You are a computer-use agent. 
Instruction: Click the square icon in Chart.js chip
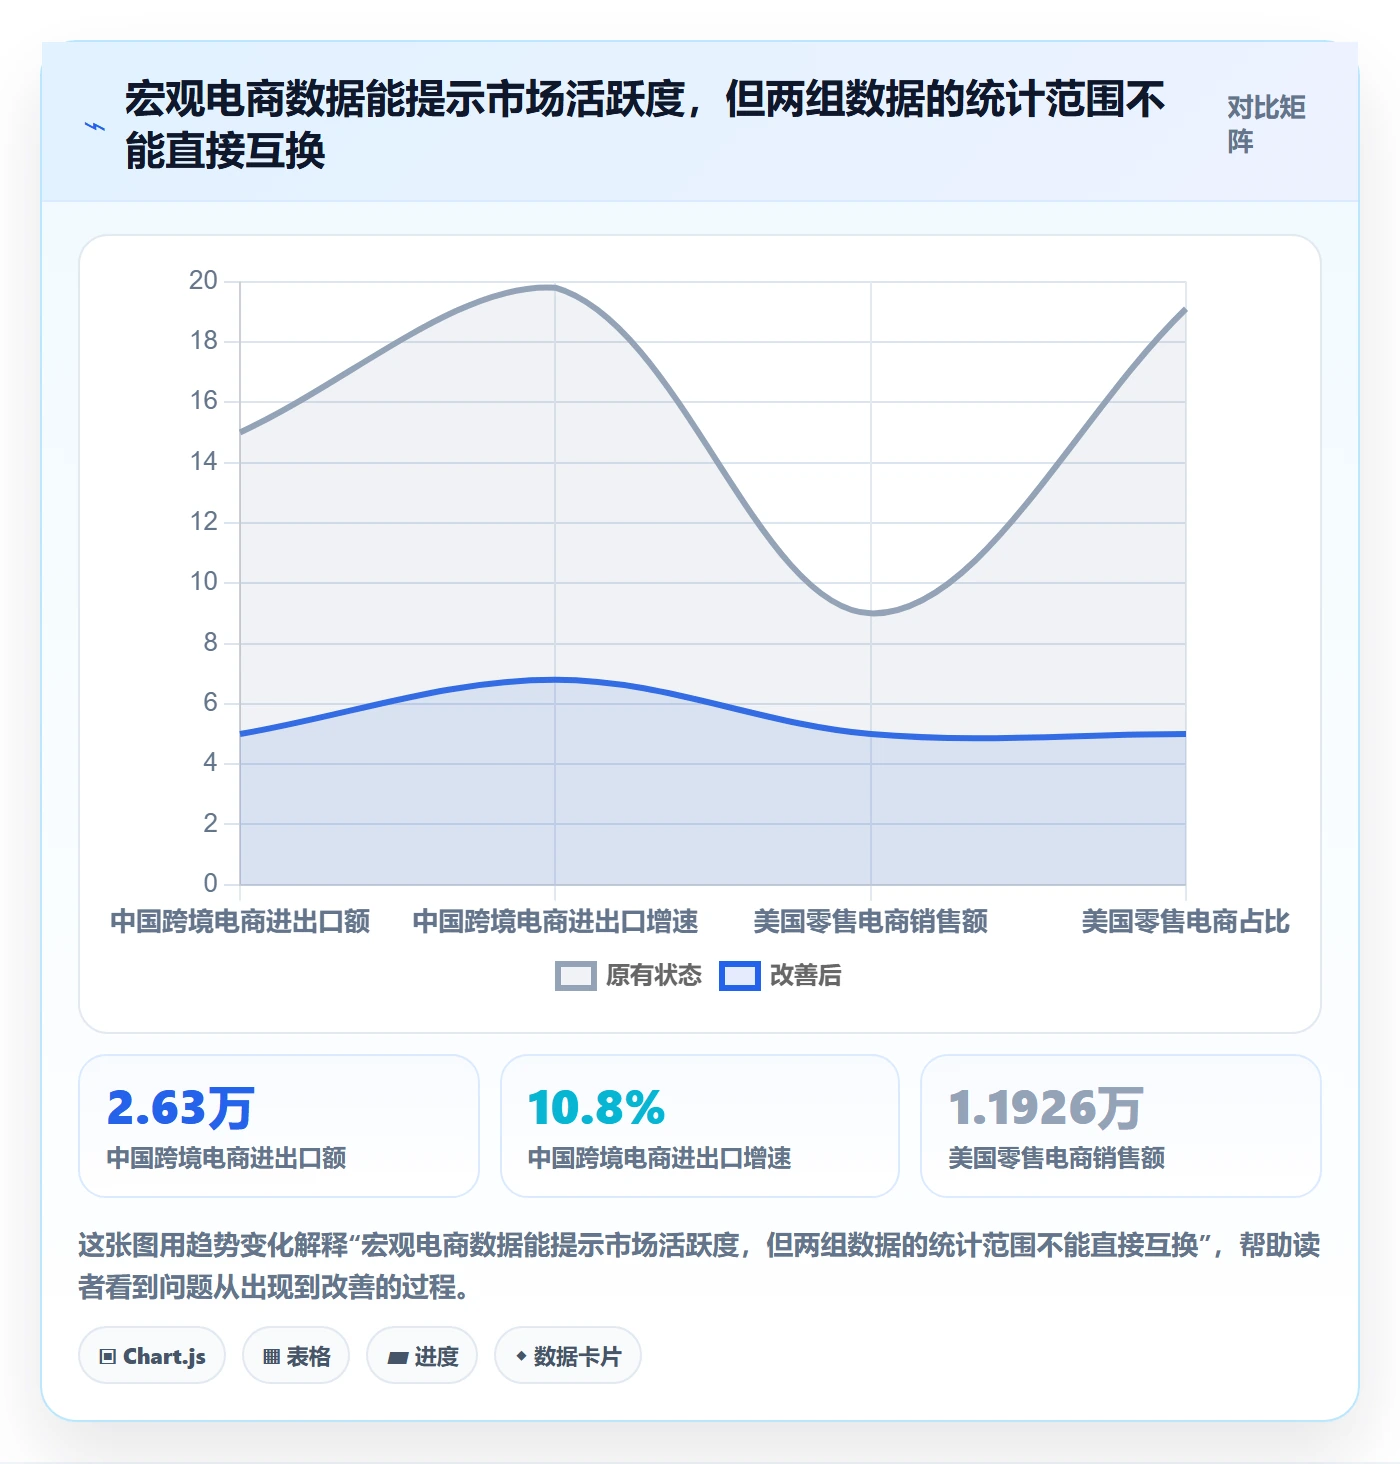pos(108,1357)
